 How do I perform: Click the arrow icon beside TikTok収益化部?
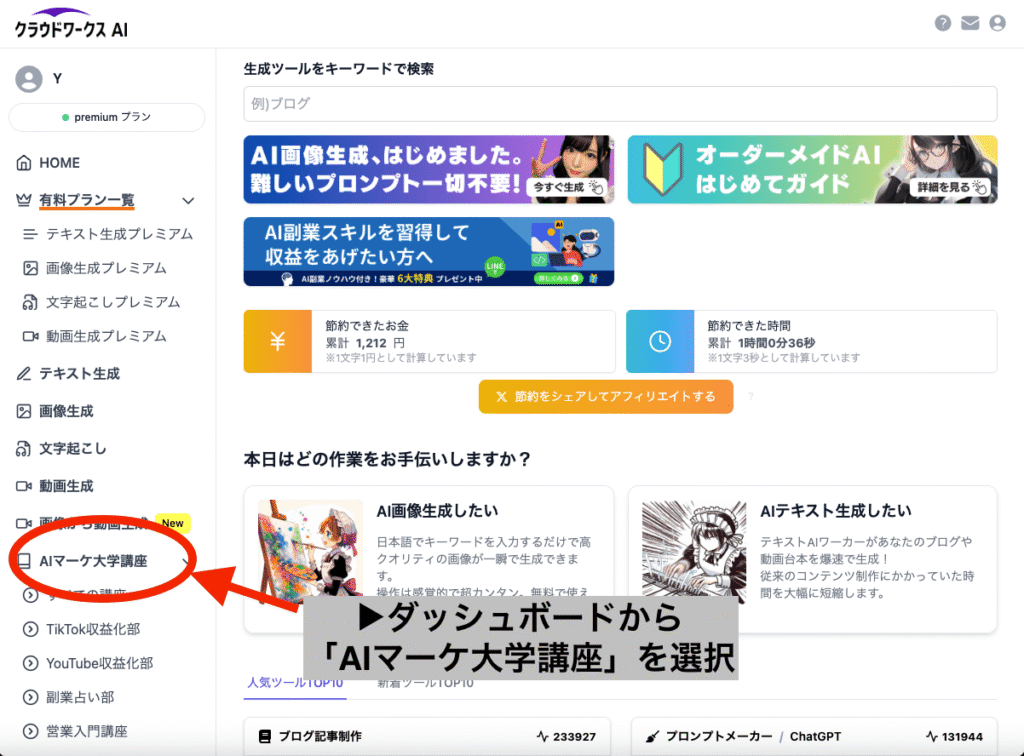(30, 629)
